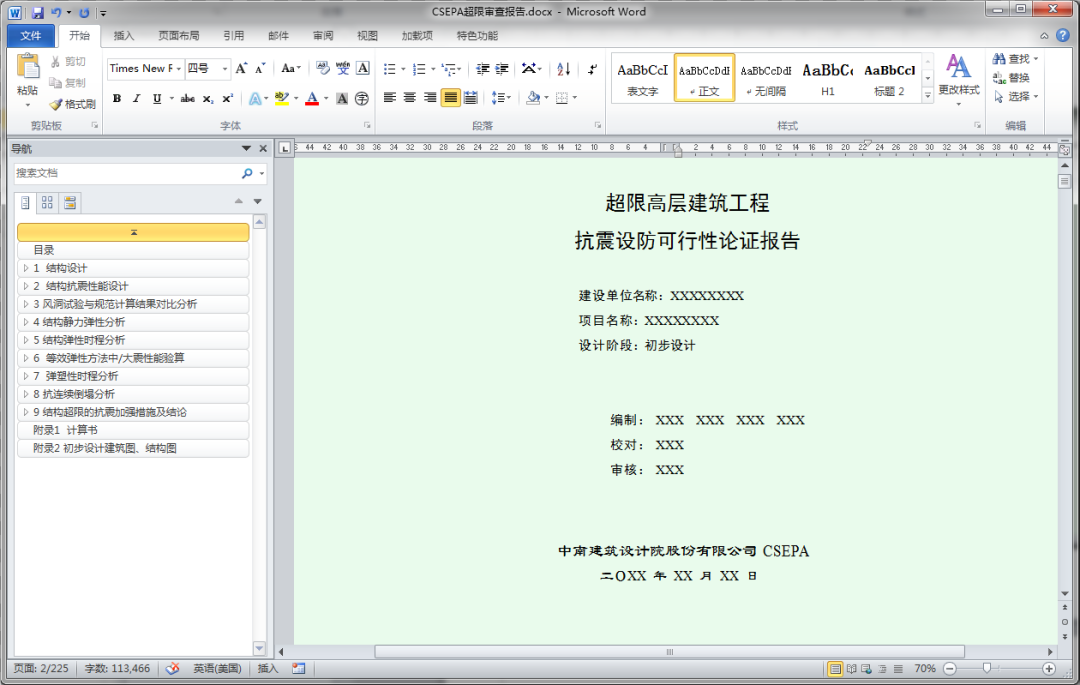Switch to 视图 (View) tab

tap(367, 36)
